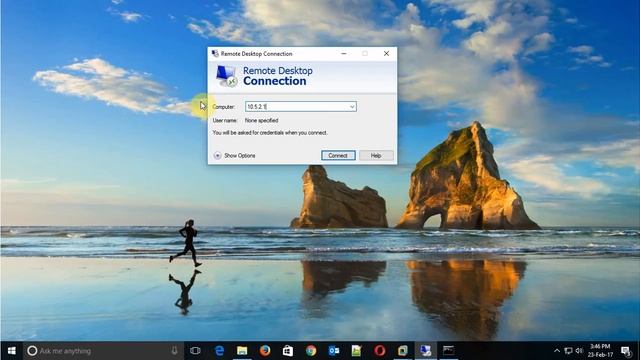The height and width of the screenshot is (360, 640).
Task: Open Outlook from taskbar
Action: pyautogui.click(x=334, y=351)
